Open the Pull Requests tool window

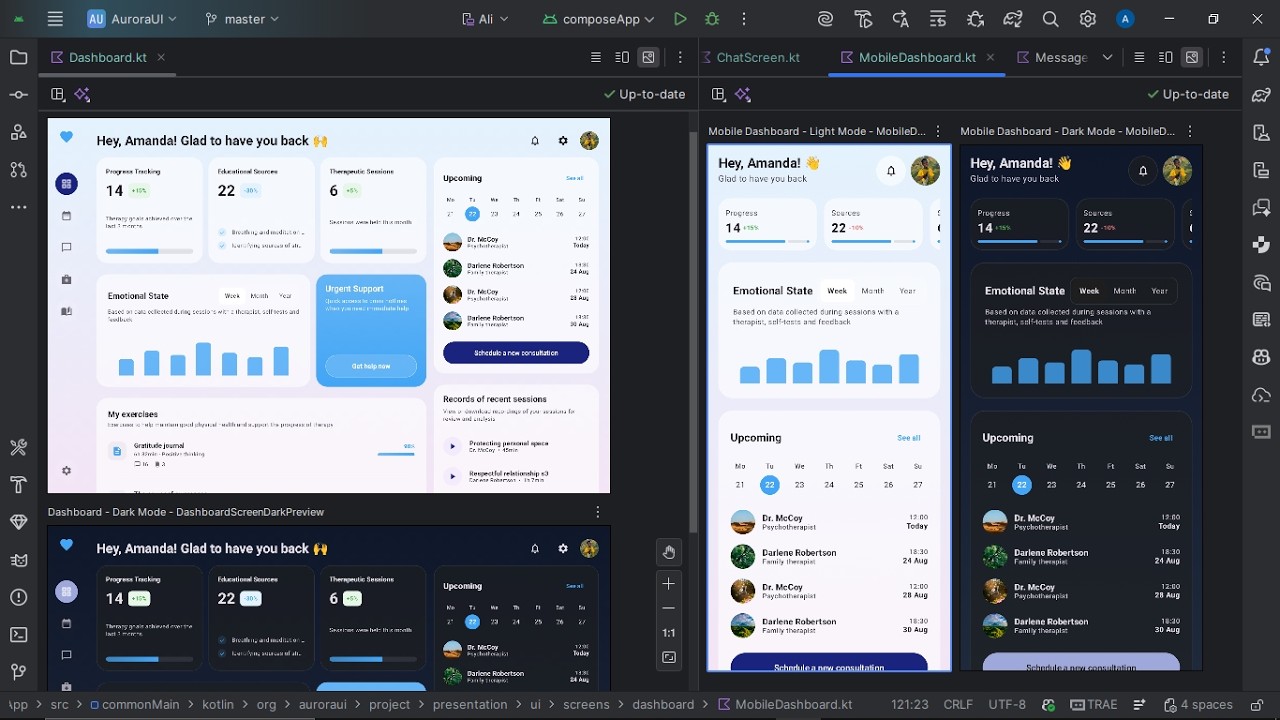click(x=18, y=170)
